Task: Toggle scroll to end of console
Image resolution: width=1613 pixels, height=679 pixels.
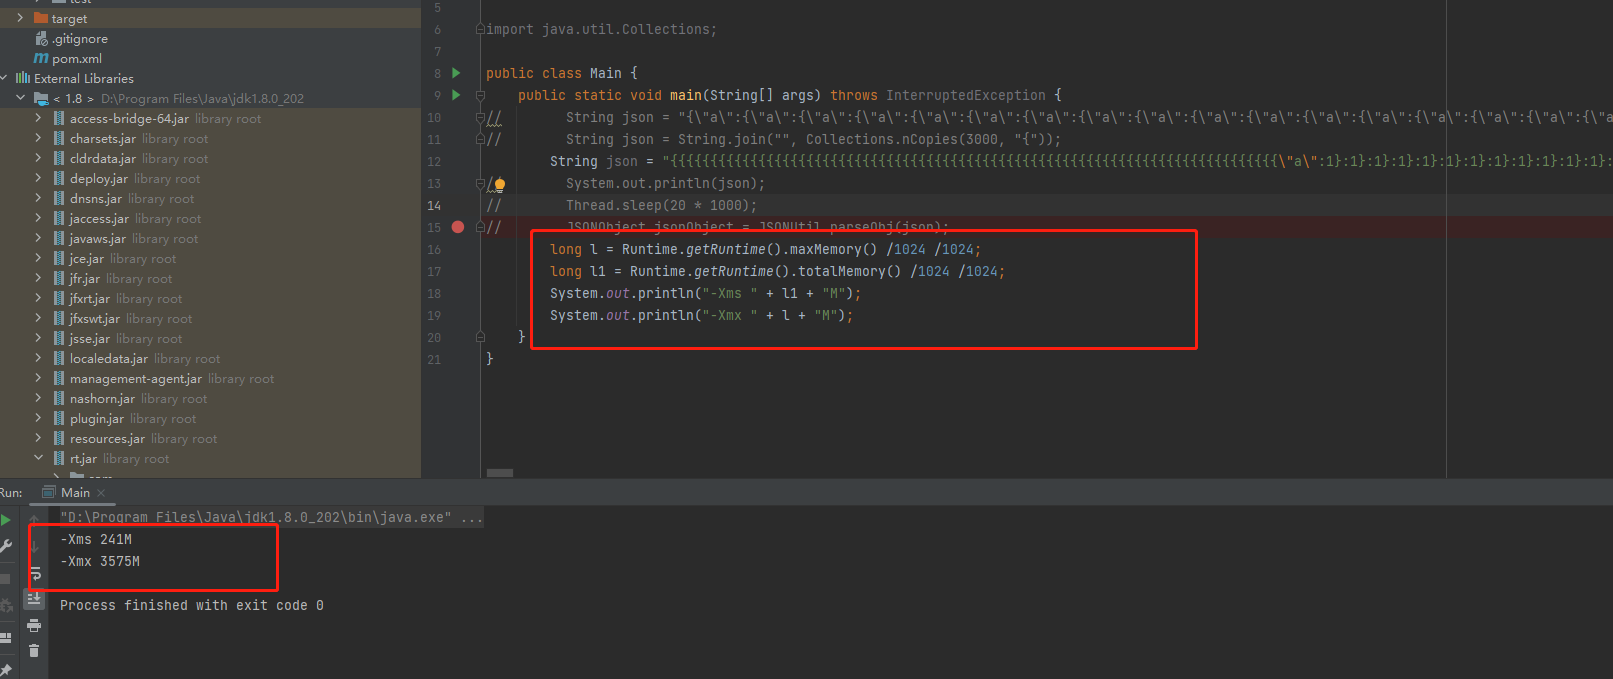Action: click(34, 598)
